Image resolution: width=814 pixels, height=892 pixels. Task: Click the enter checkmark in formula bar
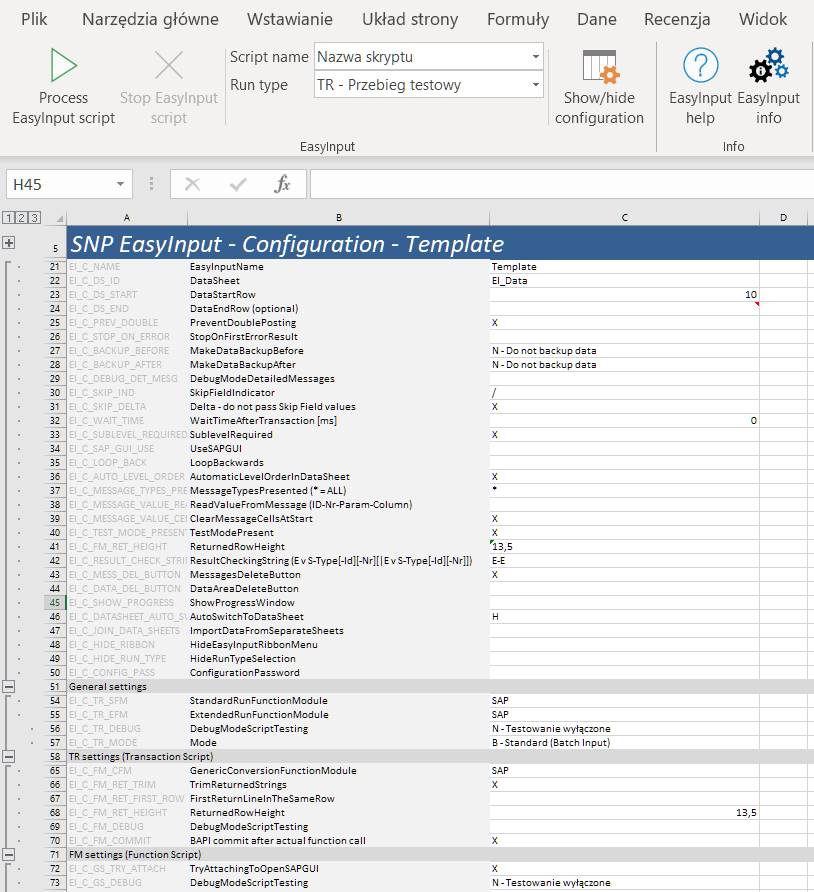click(238, 184)
